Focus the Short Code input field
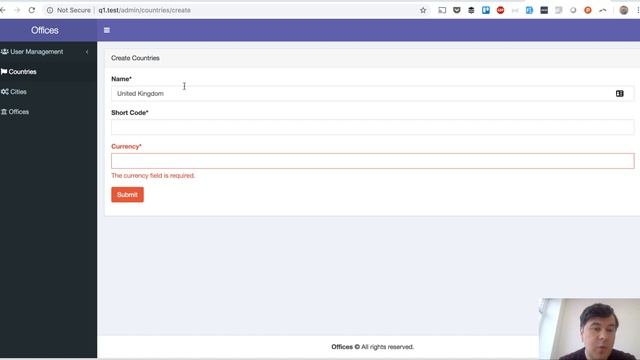This screenshot has width=640, height=360. coord(373,127)
